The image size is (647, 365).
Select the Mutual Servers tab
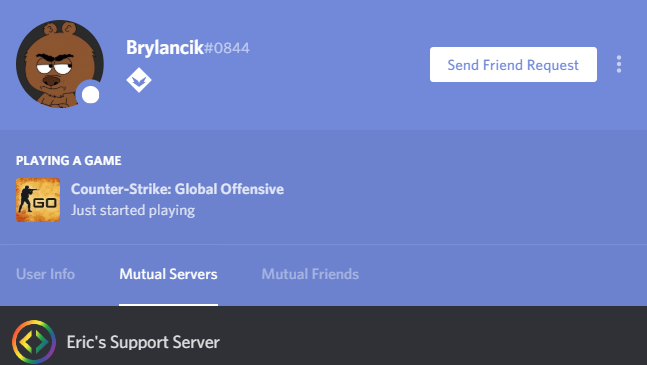click(x=168, y=274)
